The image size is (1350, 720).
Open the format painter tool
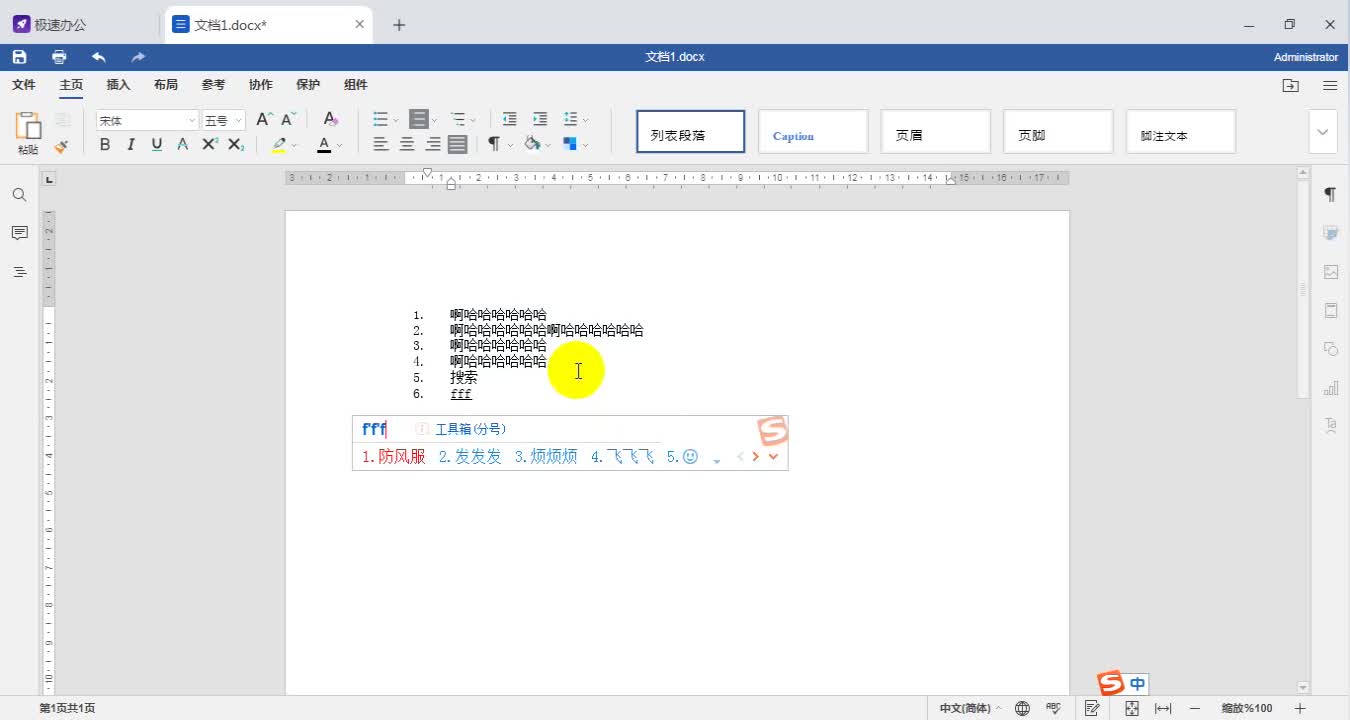point(62,146)
